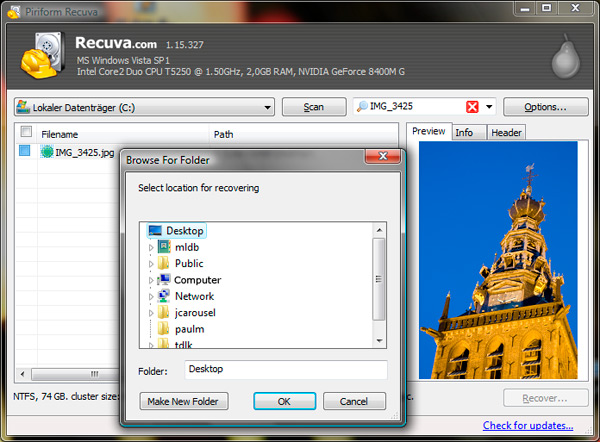Follow the Check for updates... link
Image resolution: width=600 pixels, height=442 pixels.
point(528,426)
